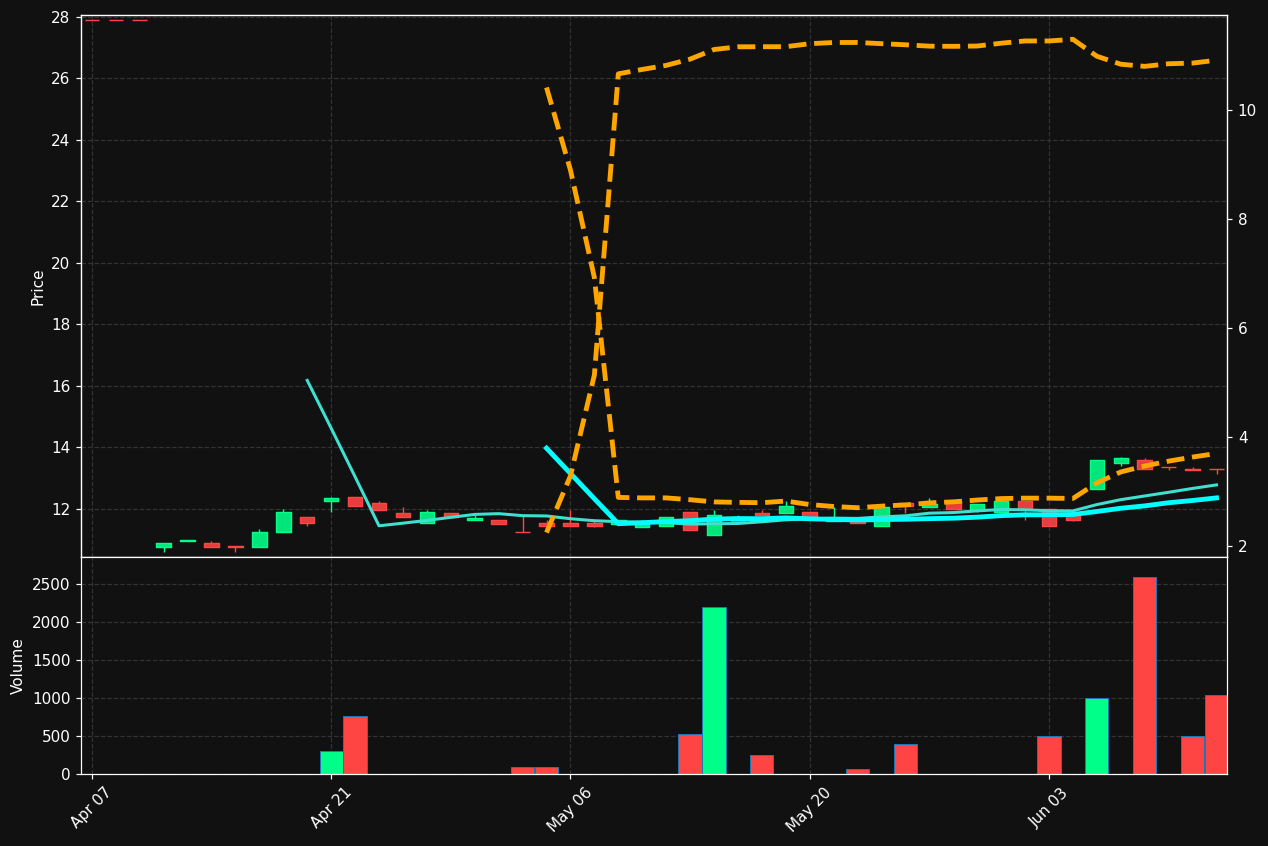Select the 'May 20' x-axis label
This screenshot has height=846, width=1268.
[x=808, y=809]
